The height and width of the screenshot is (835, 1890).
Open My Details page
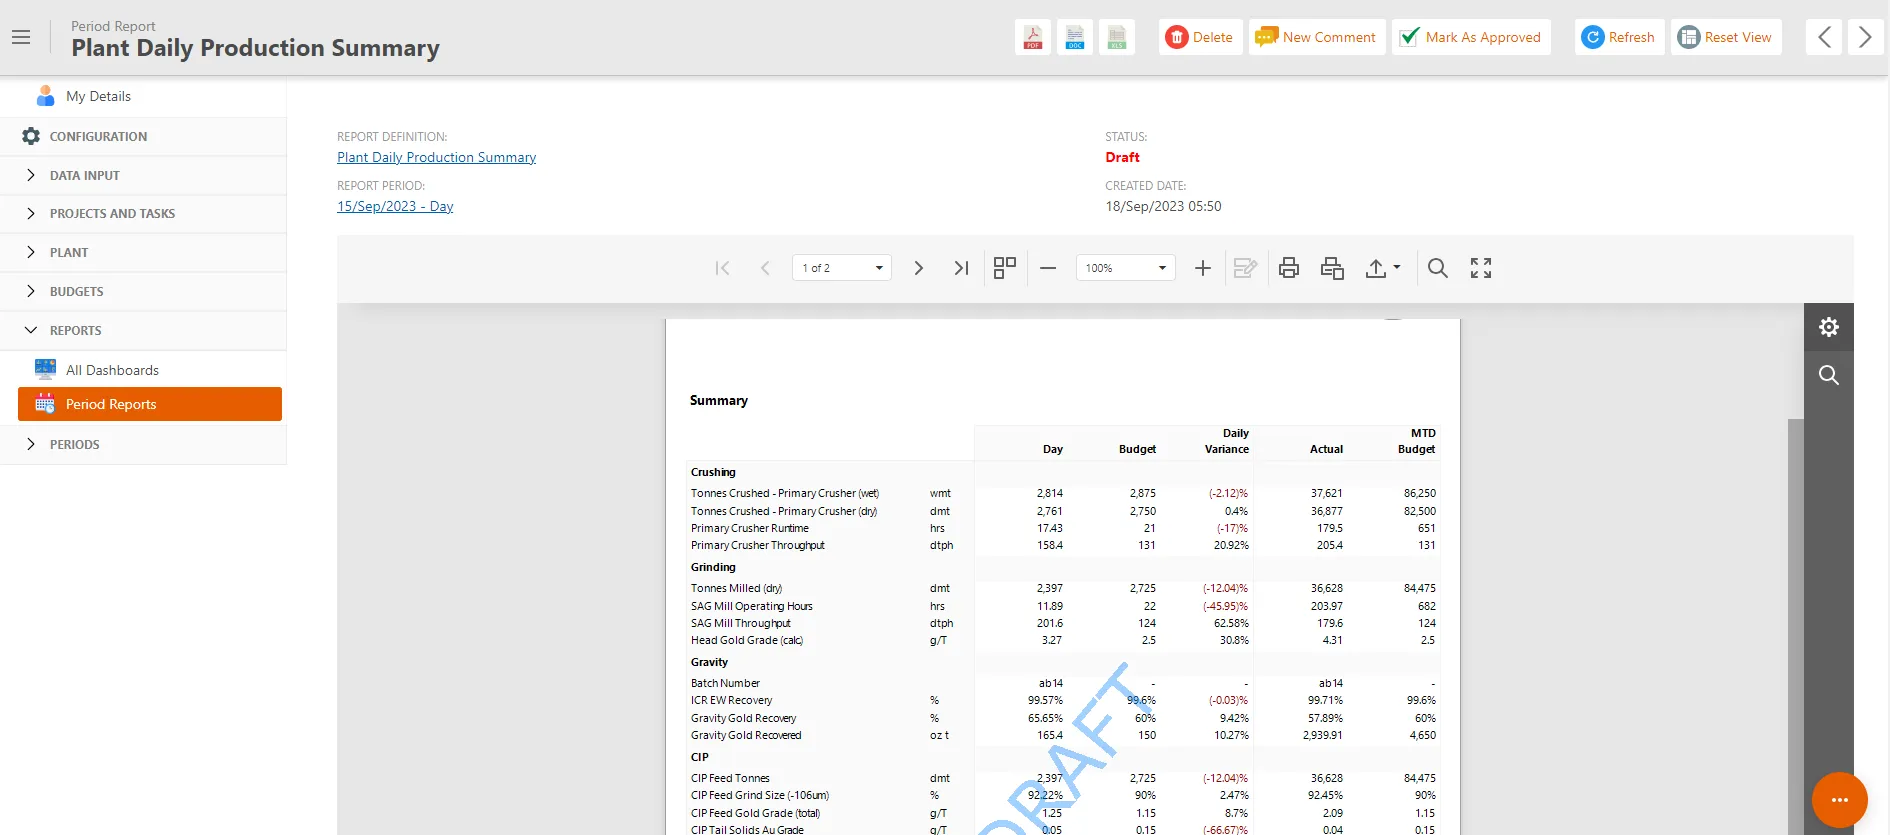(x=143, y=96)
